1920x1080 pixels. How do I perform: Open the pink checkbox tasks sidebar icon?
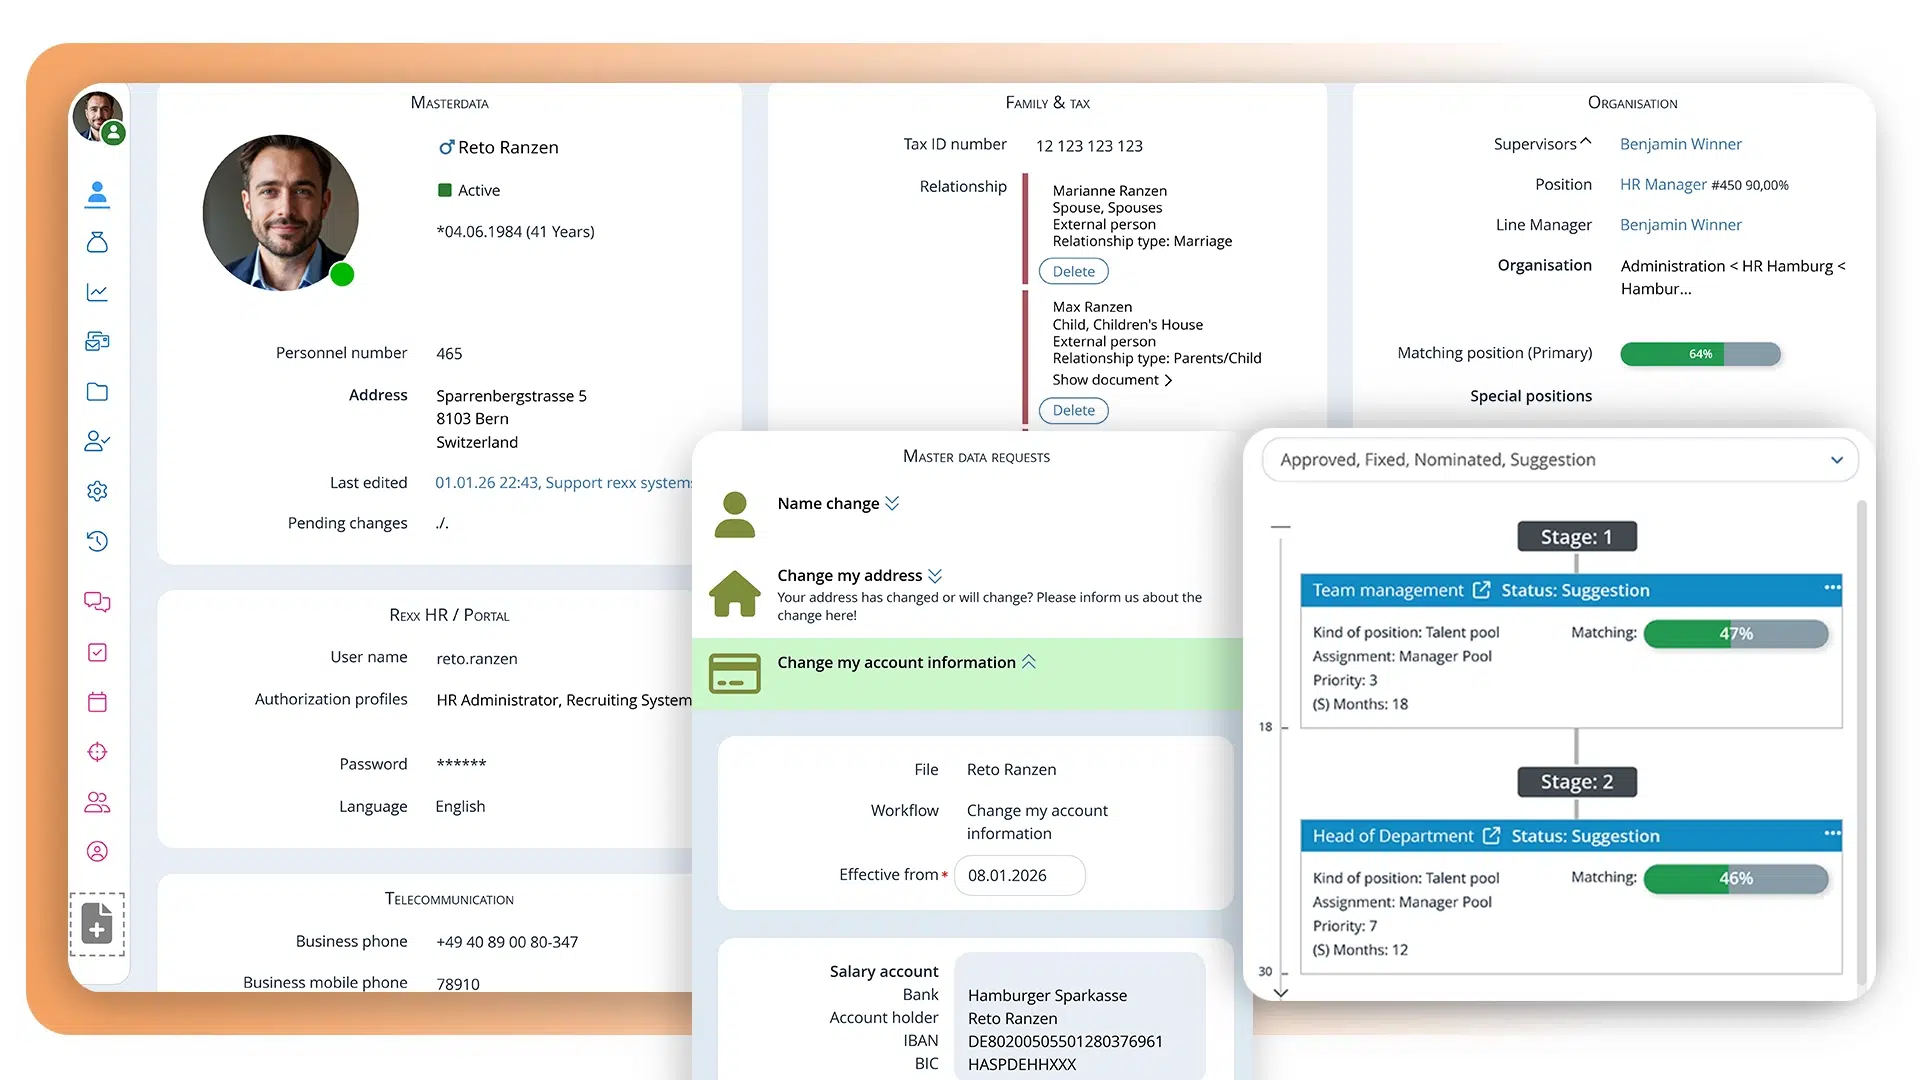(x=97, y=652)
